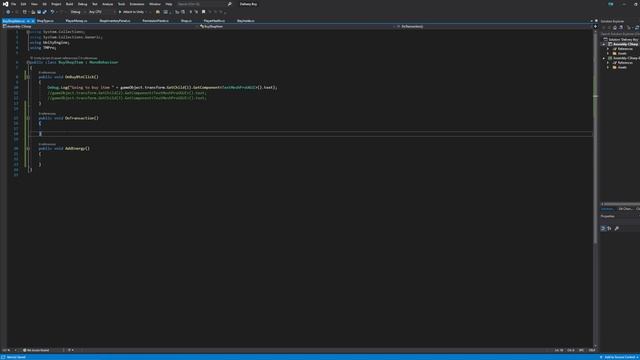Expand Assets under first Assembly-CSharp project

(608, 53)
